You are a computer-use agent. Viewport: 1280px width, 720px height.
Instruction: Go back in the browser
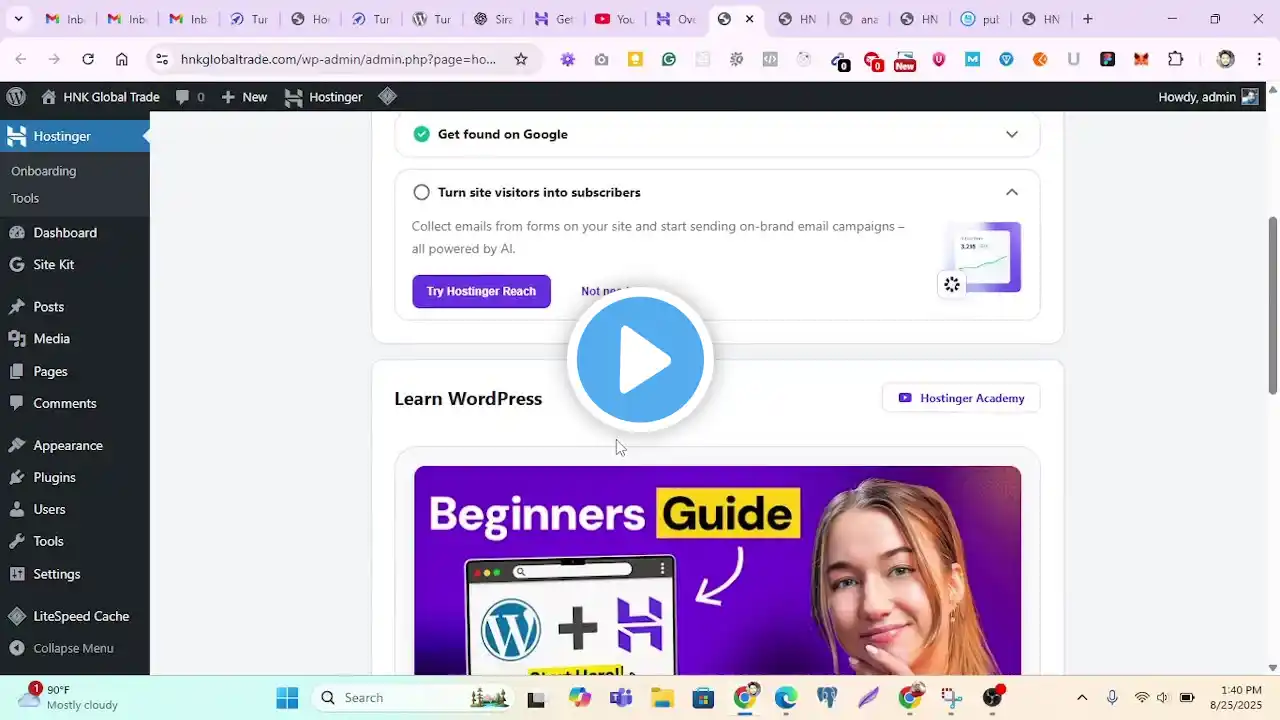(21, 59)
